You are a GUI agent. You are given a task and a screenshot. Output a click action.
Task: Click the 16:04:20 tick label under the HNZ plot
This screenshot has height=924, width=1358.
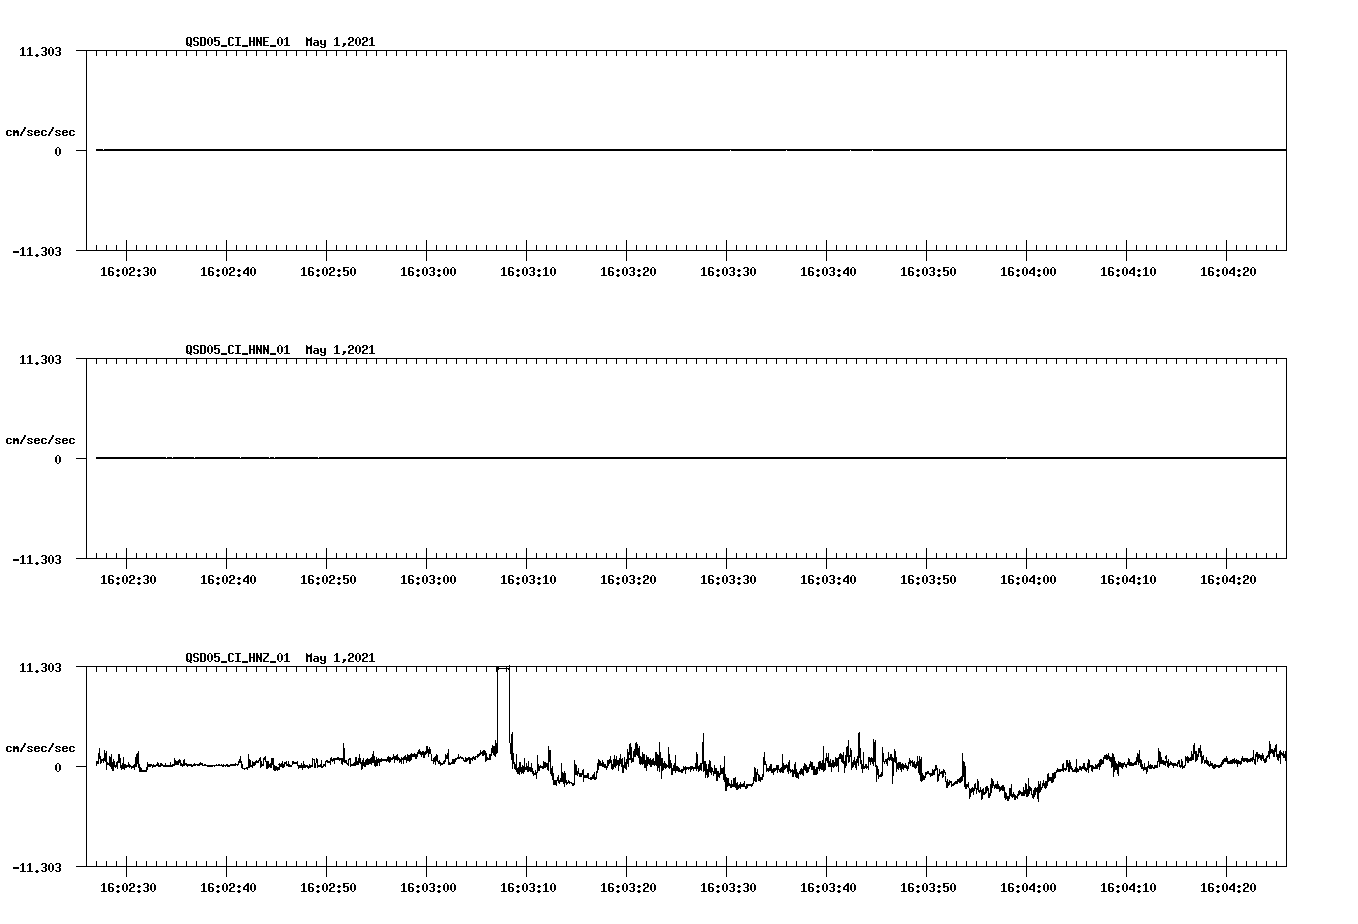click(1230, 885)
